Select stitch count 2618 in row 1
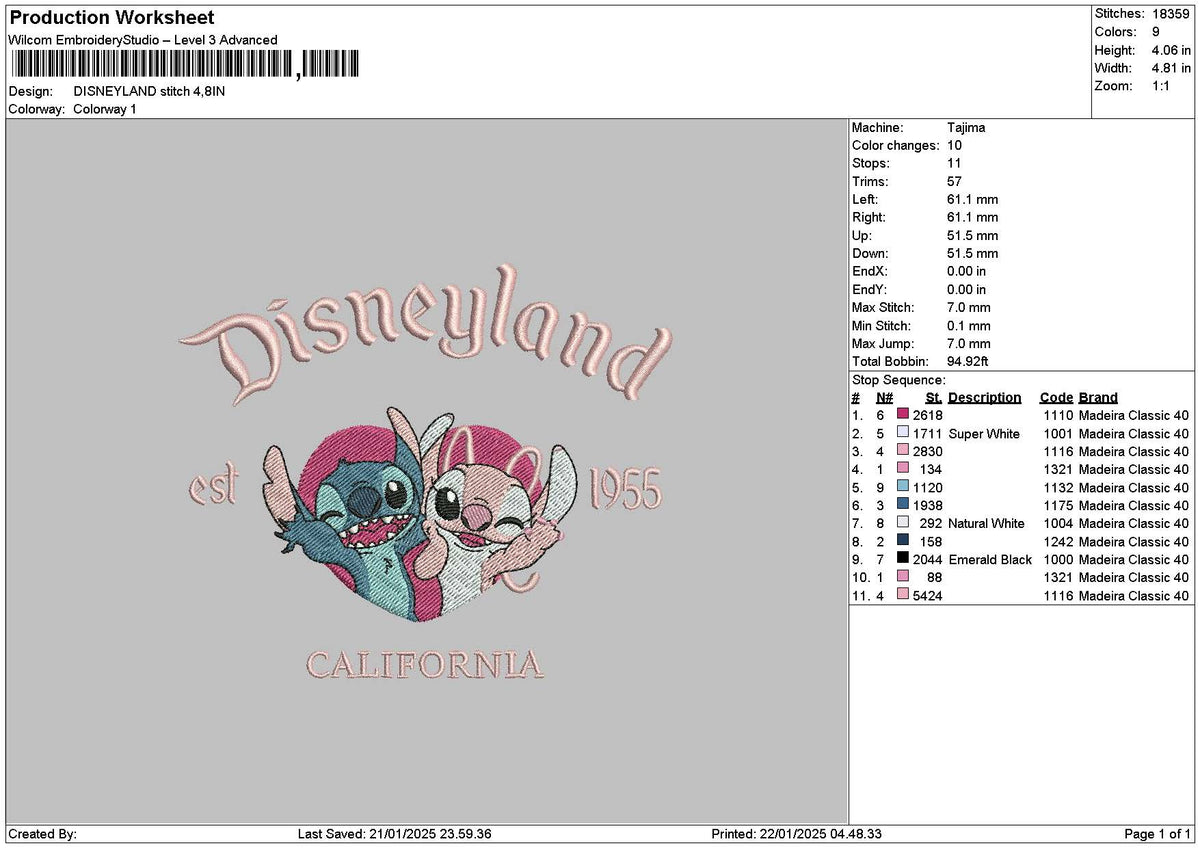The image size is (1200, 848). tap(927, 415)
